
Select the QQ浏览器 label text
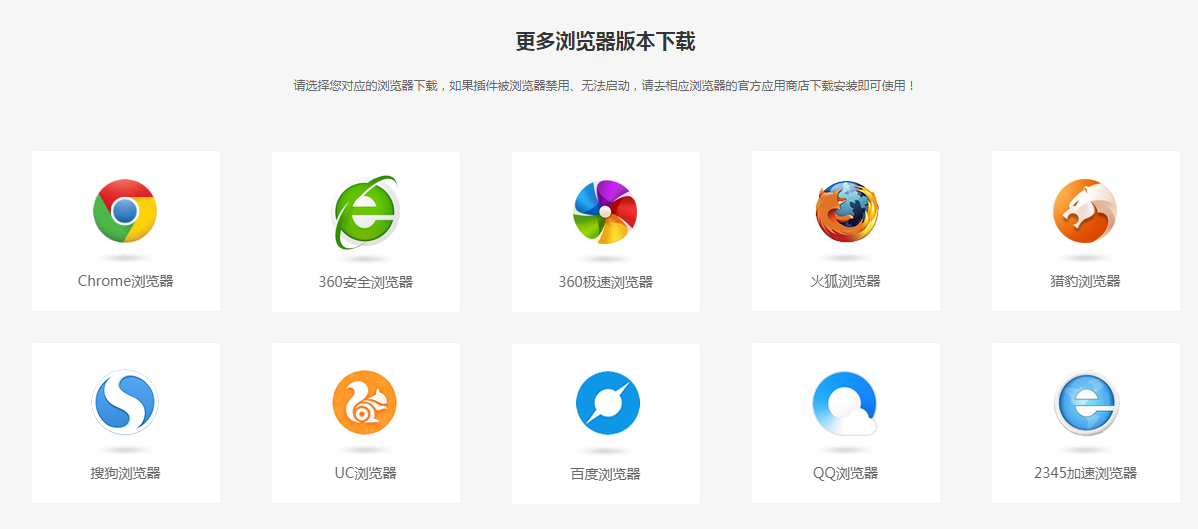tap(846, 473)
